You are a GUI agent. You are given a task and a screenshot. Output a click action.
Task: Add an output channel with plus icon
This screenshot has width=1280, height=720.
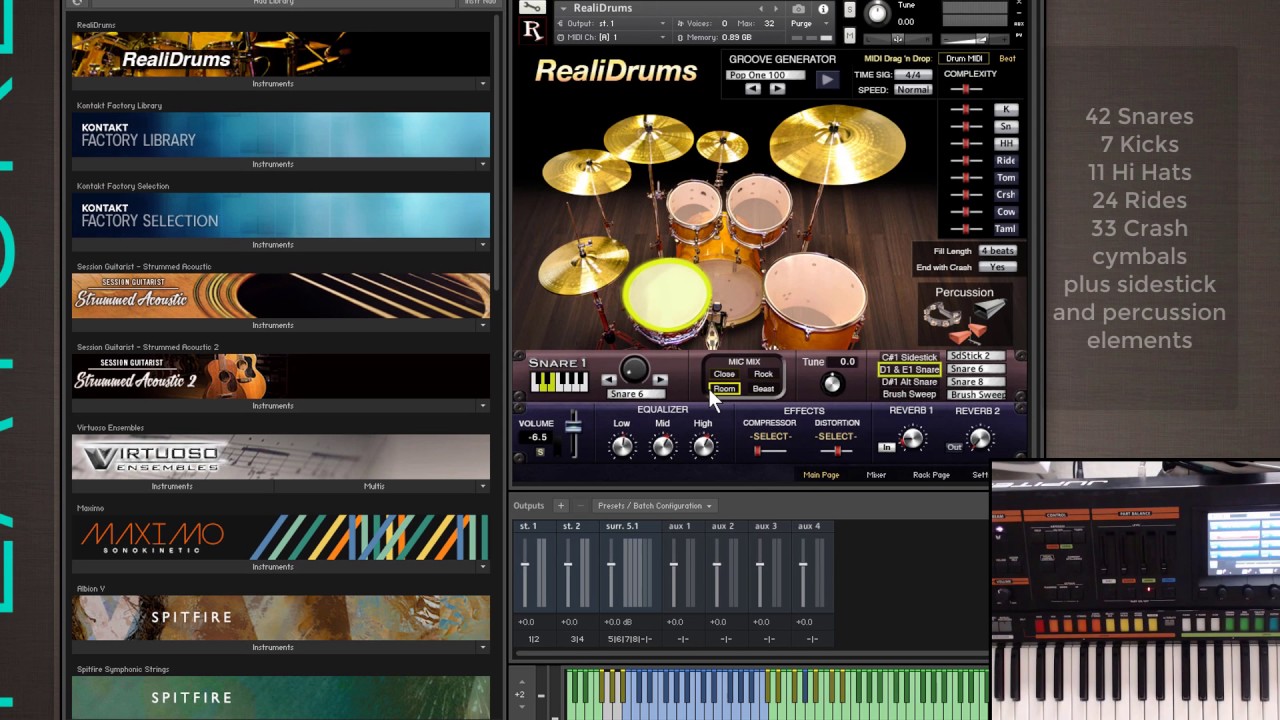(561, 506)
